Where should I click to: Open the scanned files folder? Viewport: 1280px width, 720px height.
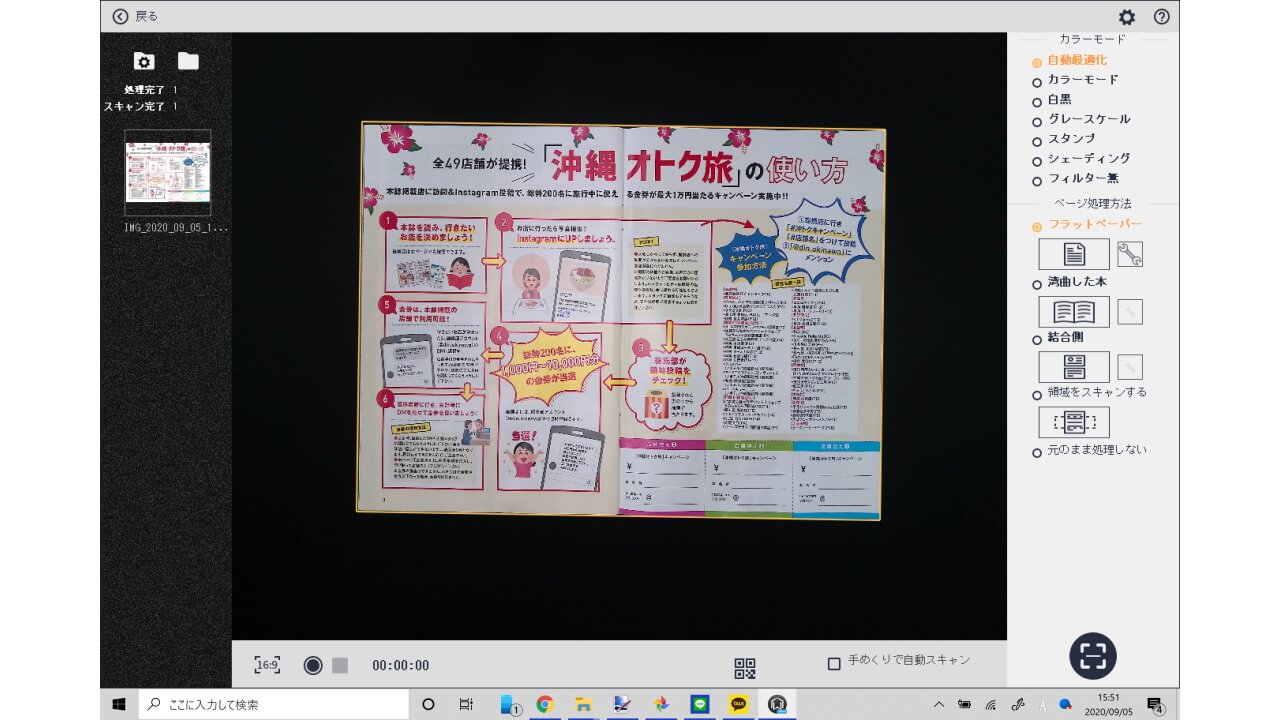(188, 62)
